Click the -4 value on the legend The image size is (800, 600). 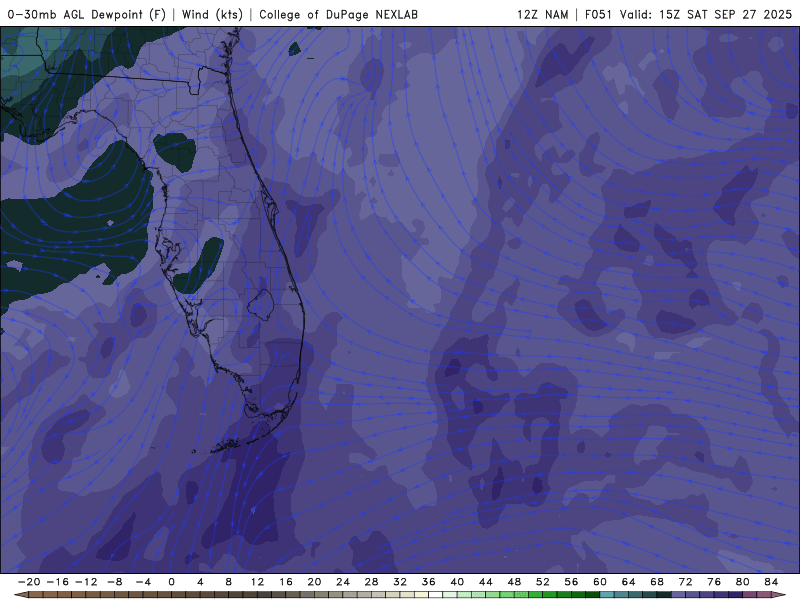pos(143,582)
